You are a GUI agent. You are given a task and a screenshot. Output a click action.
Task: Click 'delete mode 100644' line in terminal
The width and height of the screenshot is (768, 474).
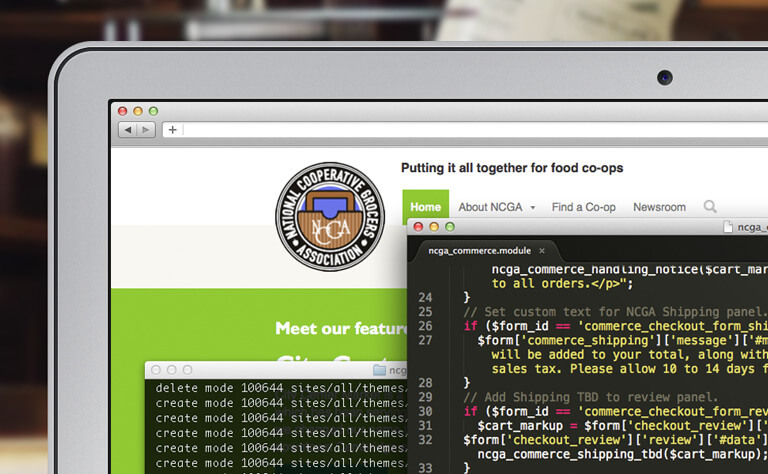pos(281,388)
